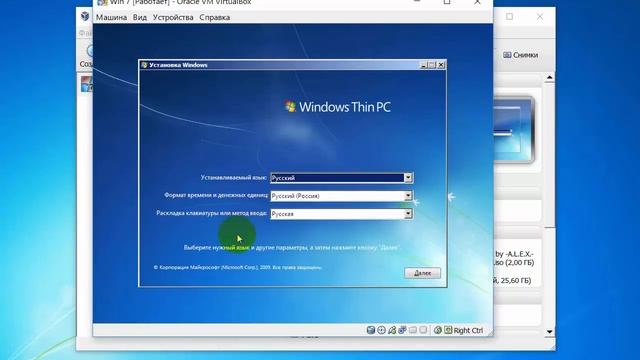Click the shared folders status icon
The width and height of the screenshot is (640, 360).
pos(413,330)
